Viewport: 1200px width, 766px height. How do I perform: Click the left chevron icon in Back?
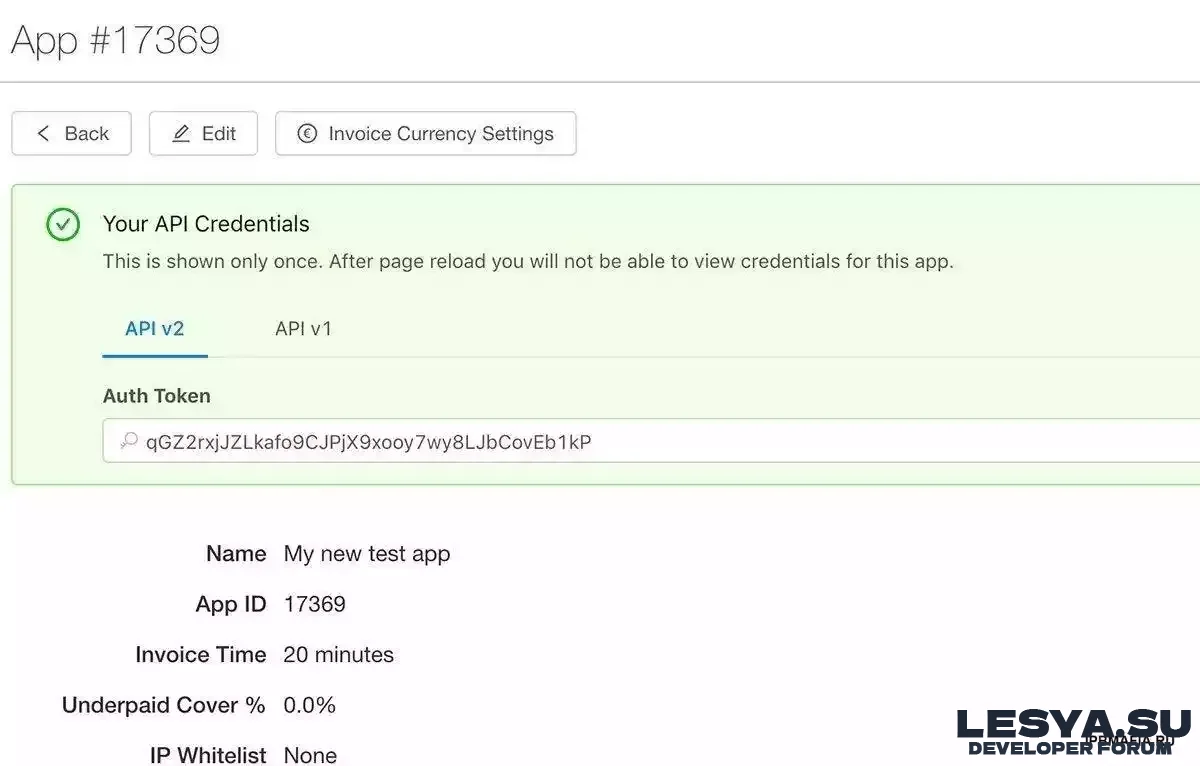(x=43, y=134)
